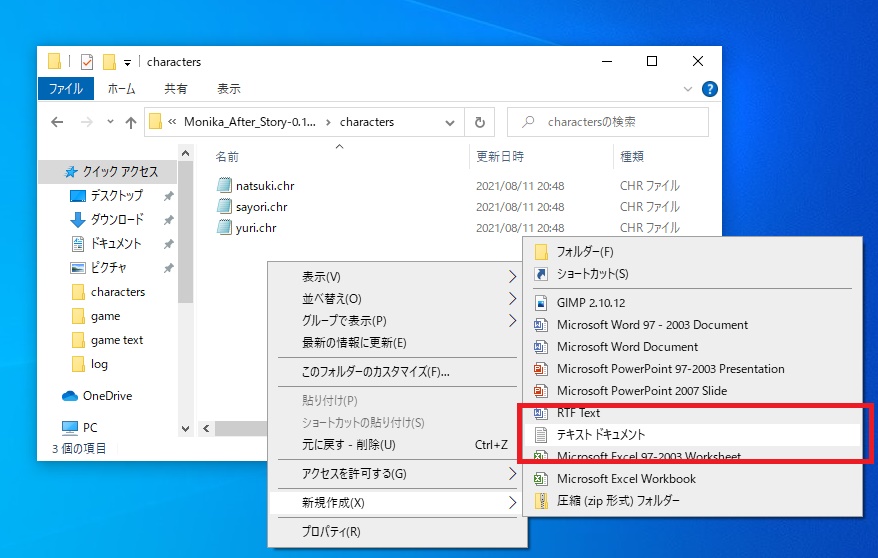Switch to the ホーム ribbon tab
878x558 pixels.
click(122, 88)
